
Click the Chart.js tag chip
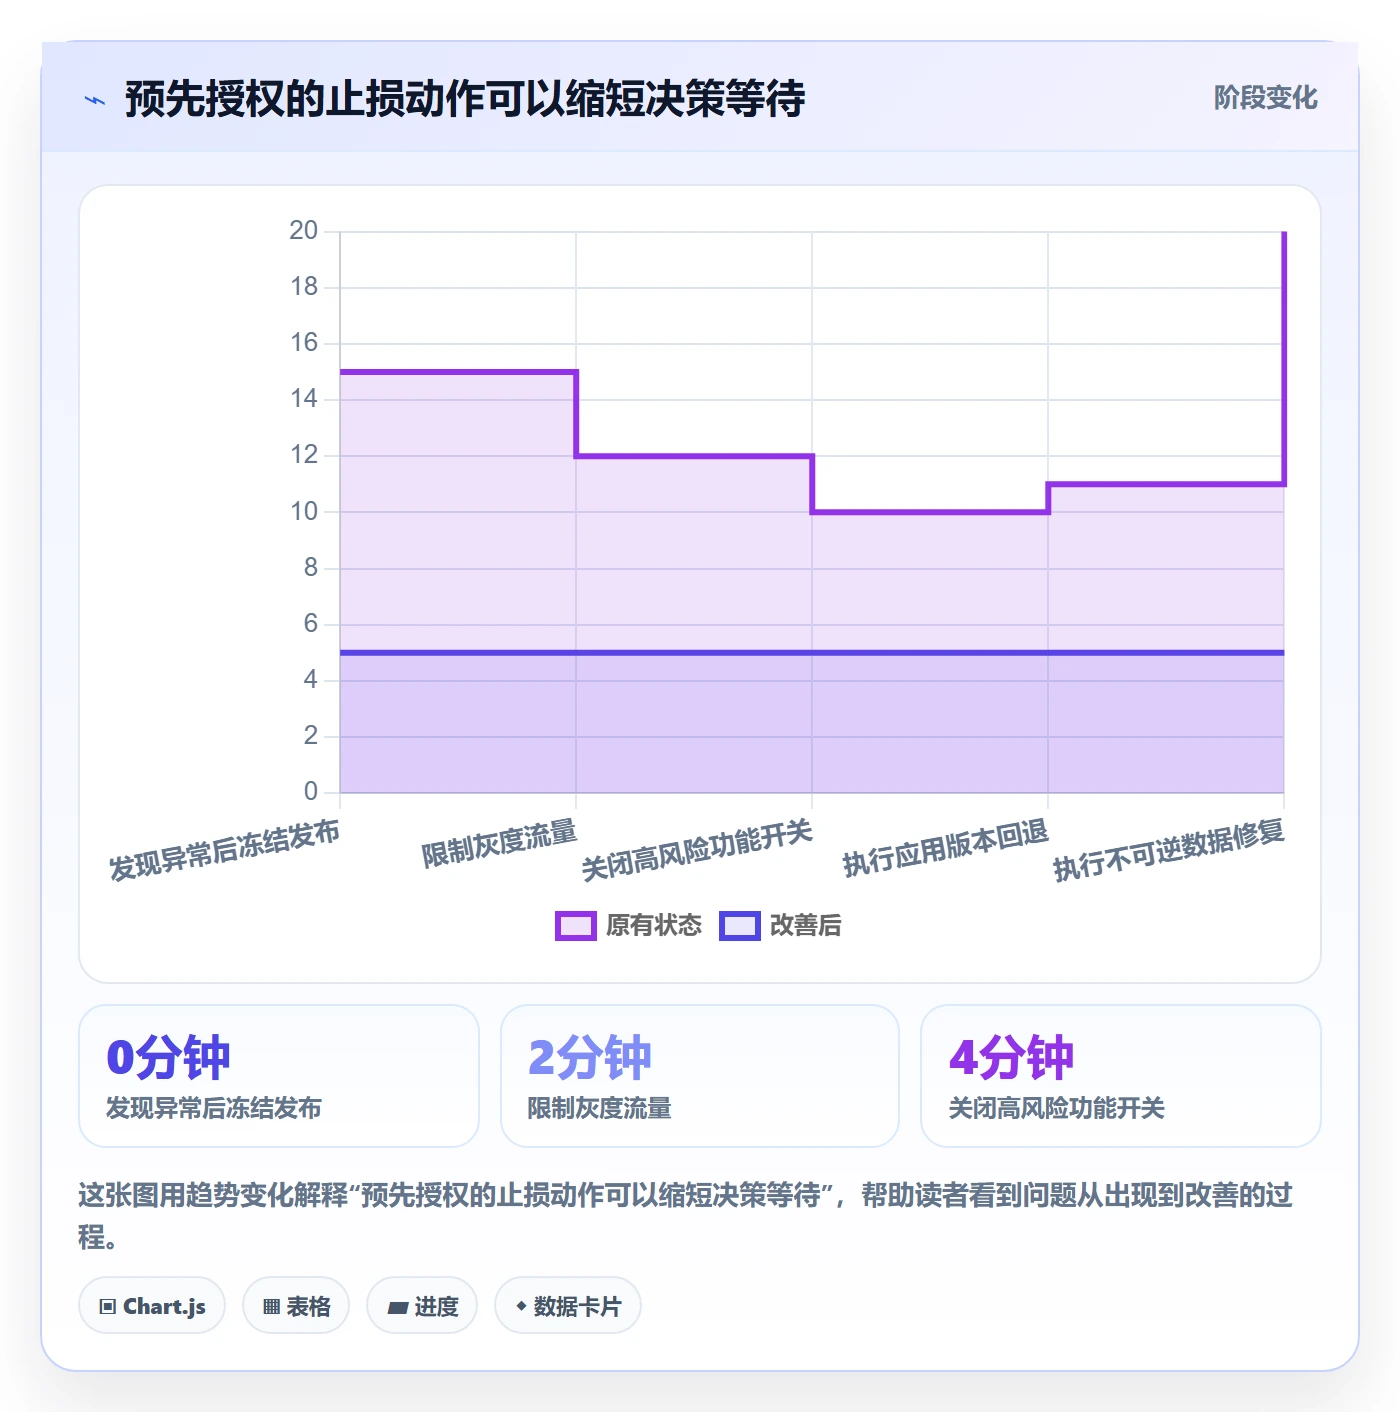click(152, 1306)
